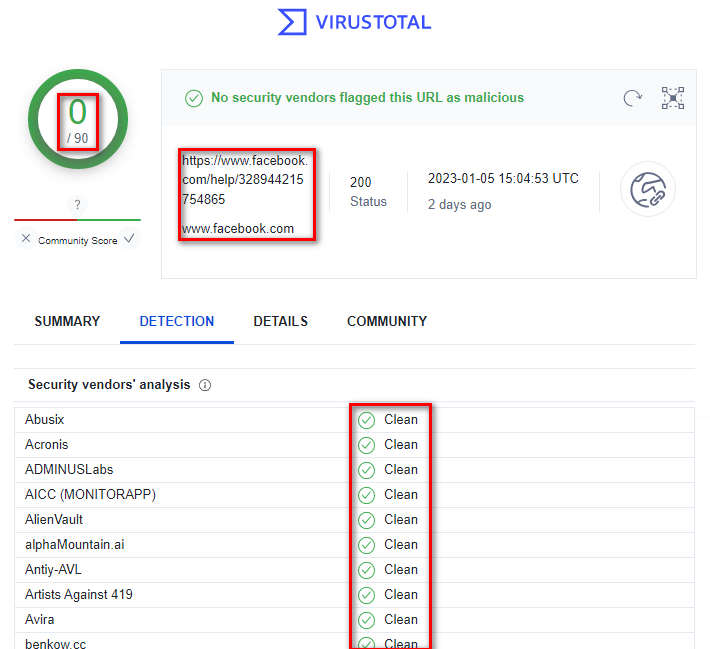Click the Community Score label
The width and height of the screenshot is (710, 649).
tap(77, 240)
